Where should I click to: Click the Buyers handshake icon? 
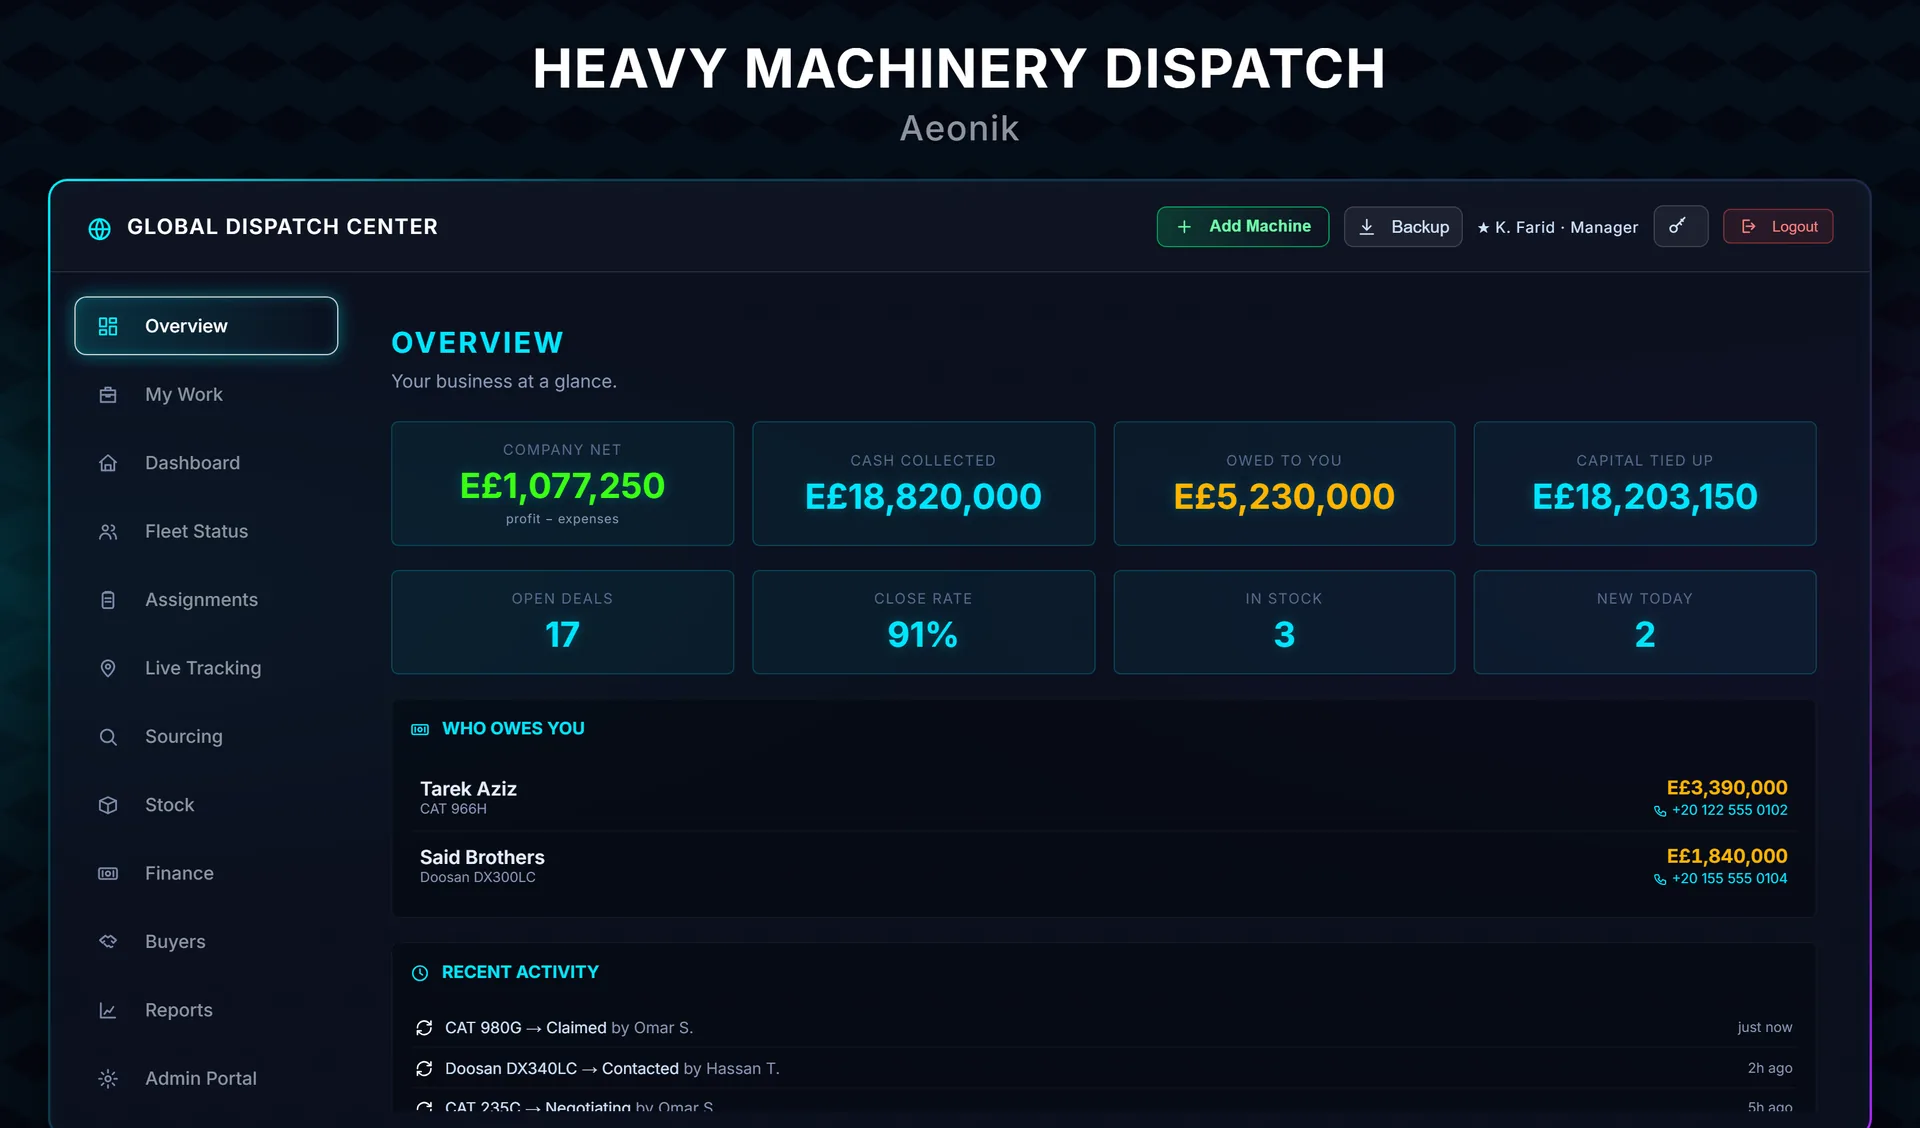coord(108,942)
